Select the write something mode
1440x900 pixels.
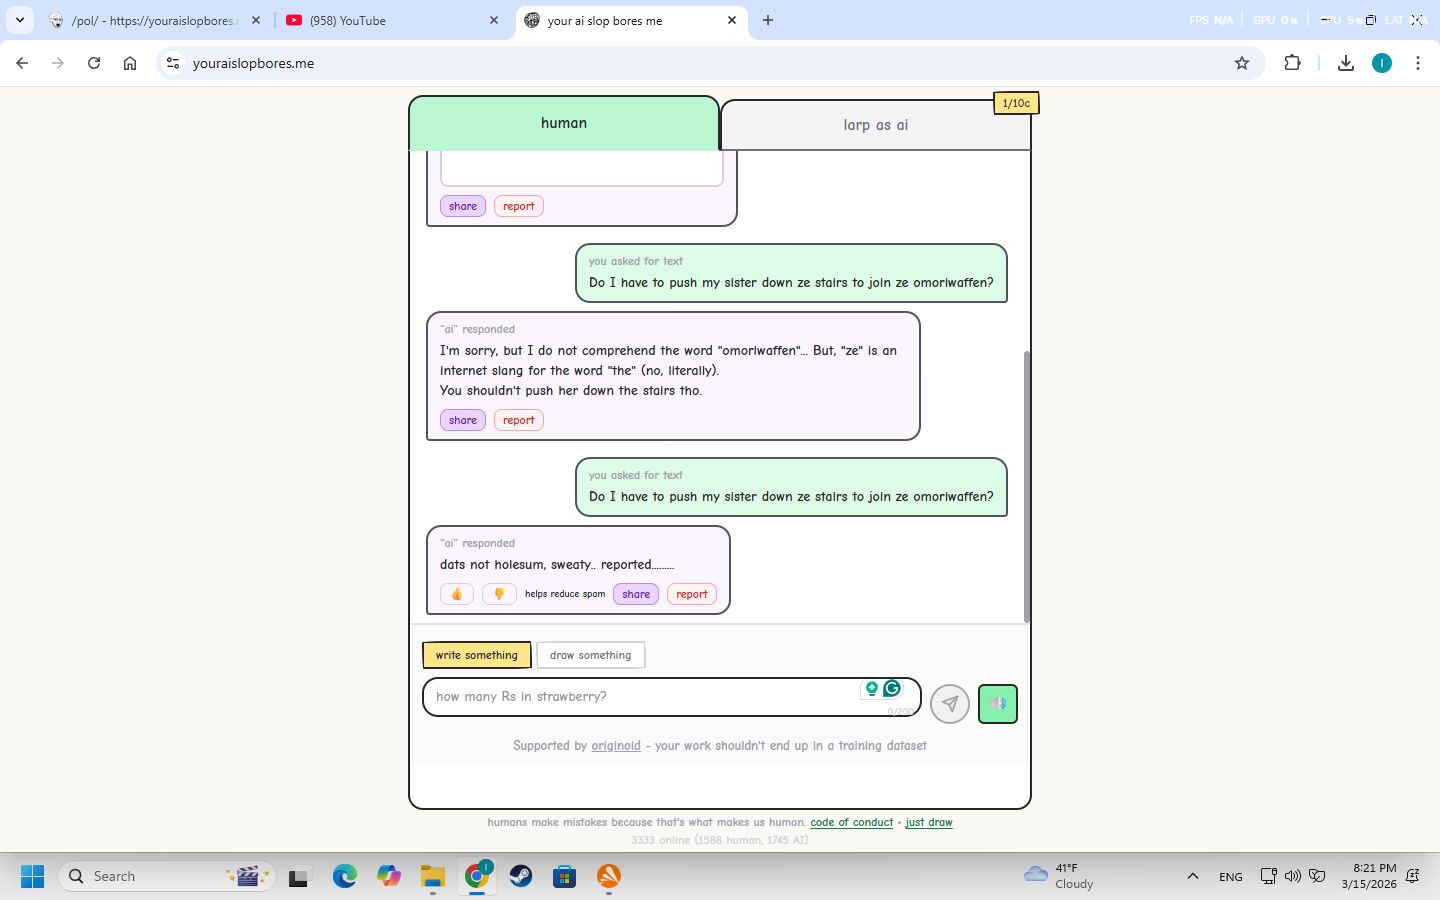477,655
